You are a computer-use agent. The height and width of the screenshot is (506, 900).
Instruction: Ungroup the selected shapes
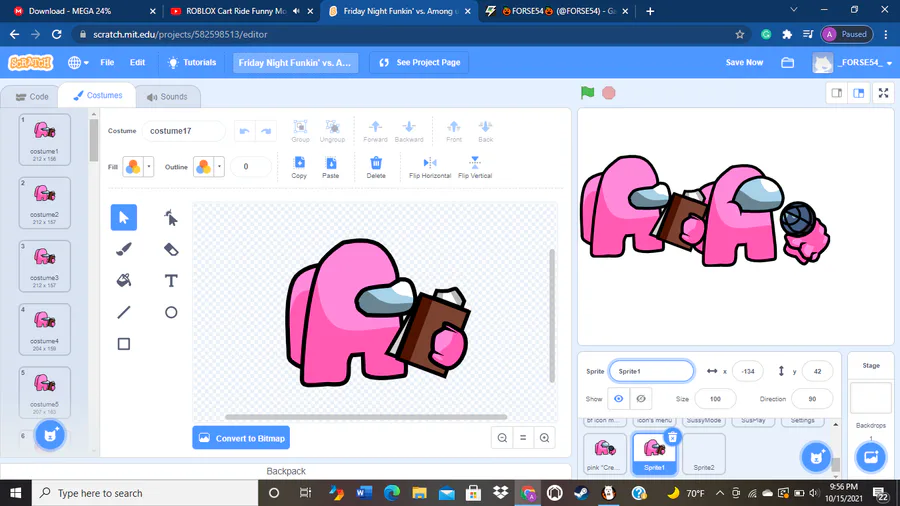pos(332,131)
